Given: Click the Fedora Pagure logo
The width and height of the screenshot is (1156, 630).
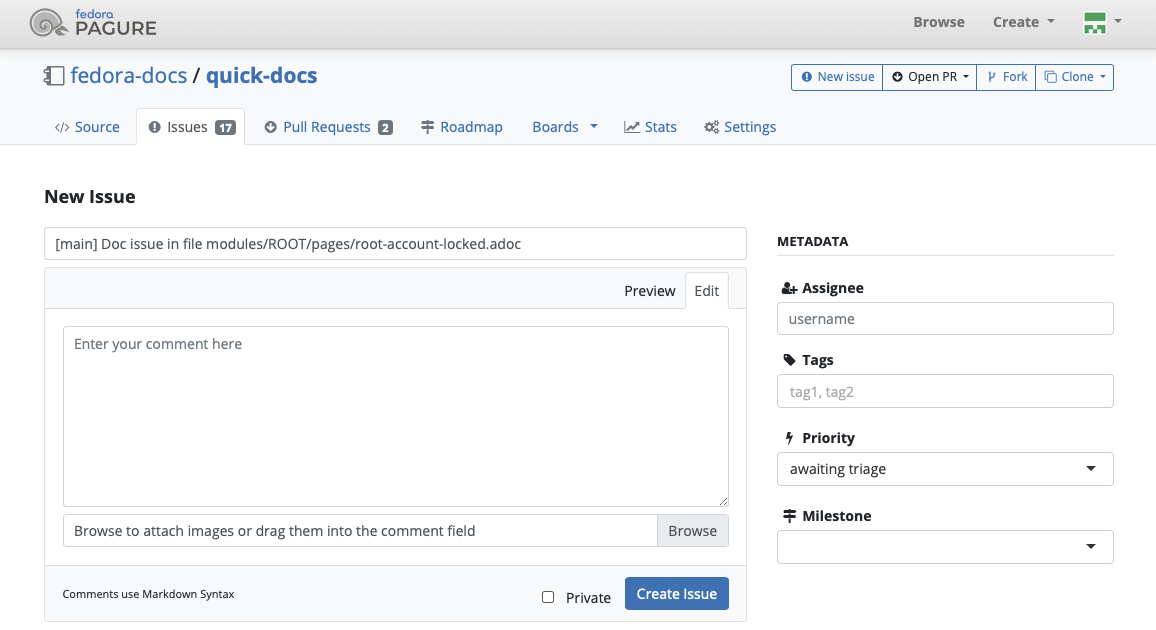Looking at the screenshot, I should (x=93, y=23).
